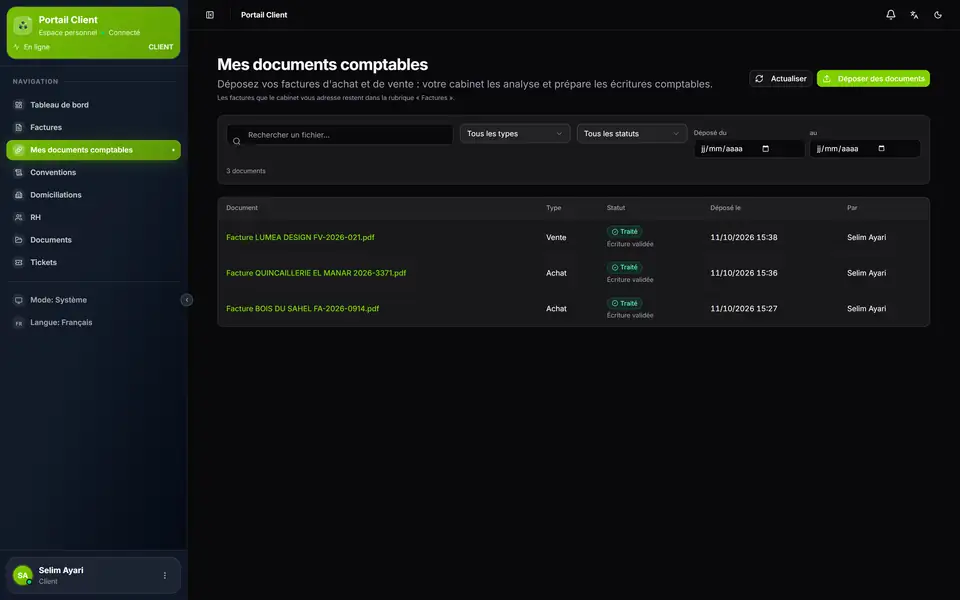Screen dimensions: 960x600
Task: Click the search magnifier icon
Action: pos(236,141)
